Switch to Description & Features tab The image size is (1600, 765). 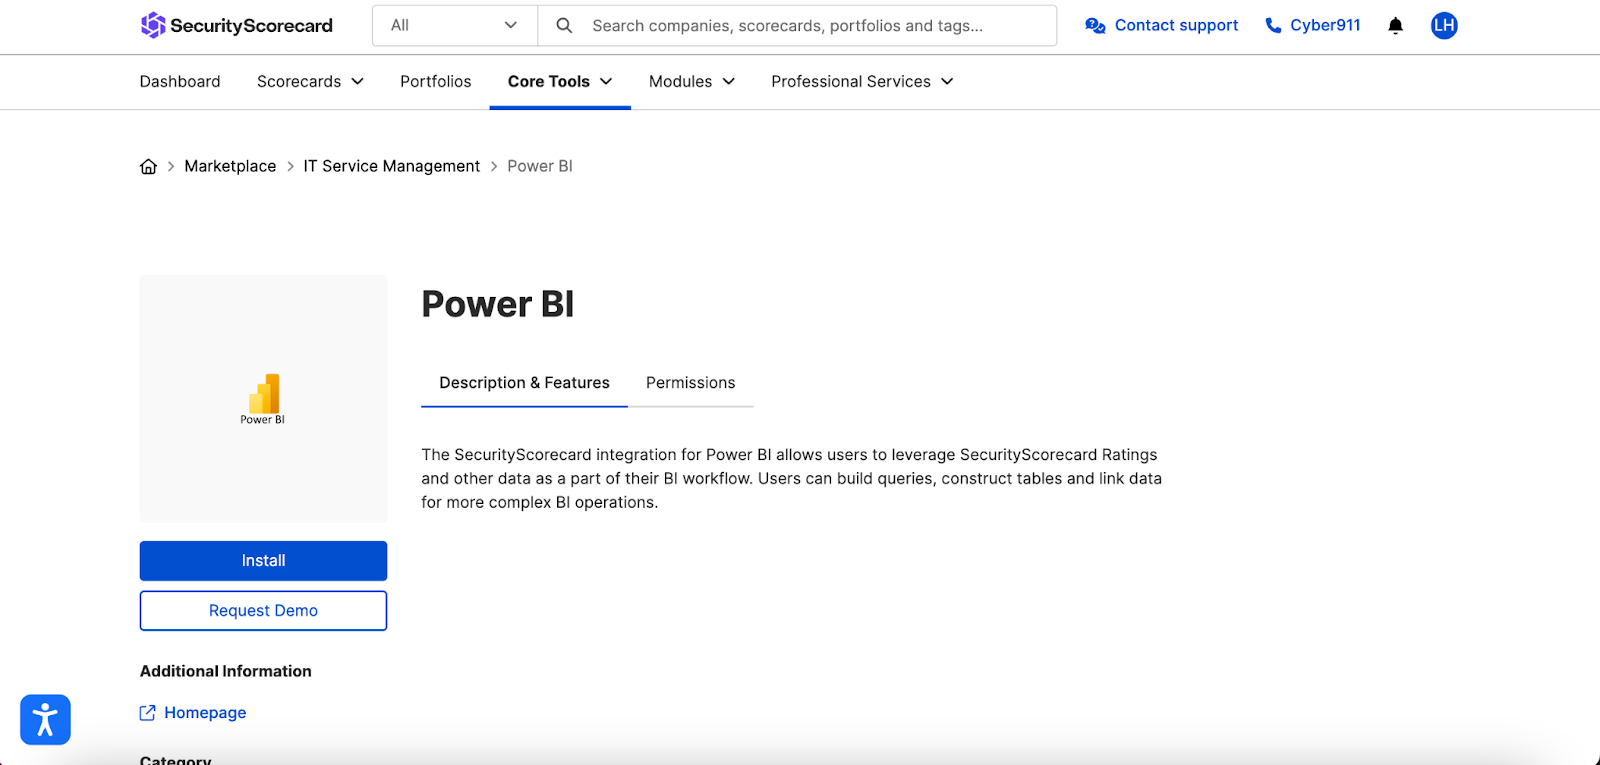point(524,383)
